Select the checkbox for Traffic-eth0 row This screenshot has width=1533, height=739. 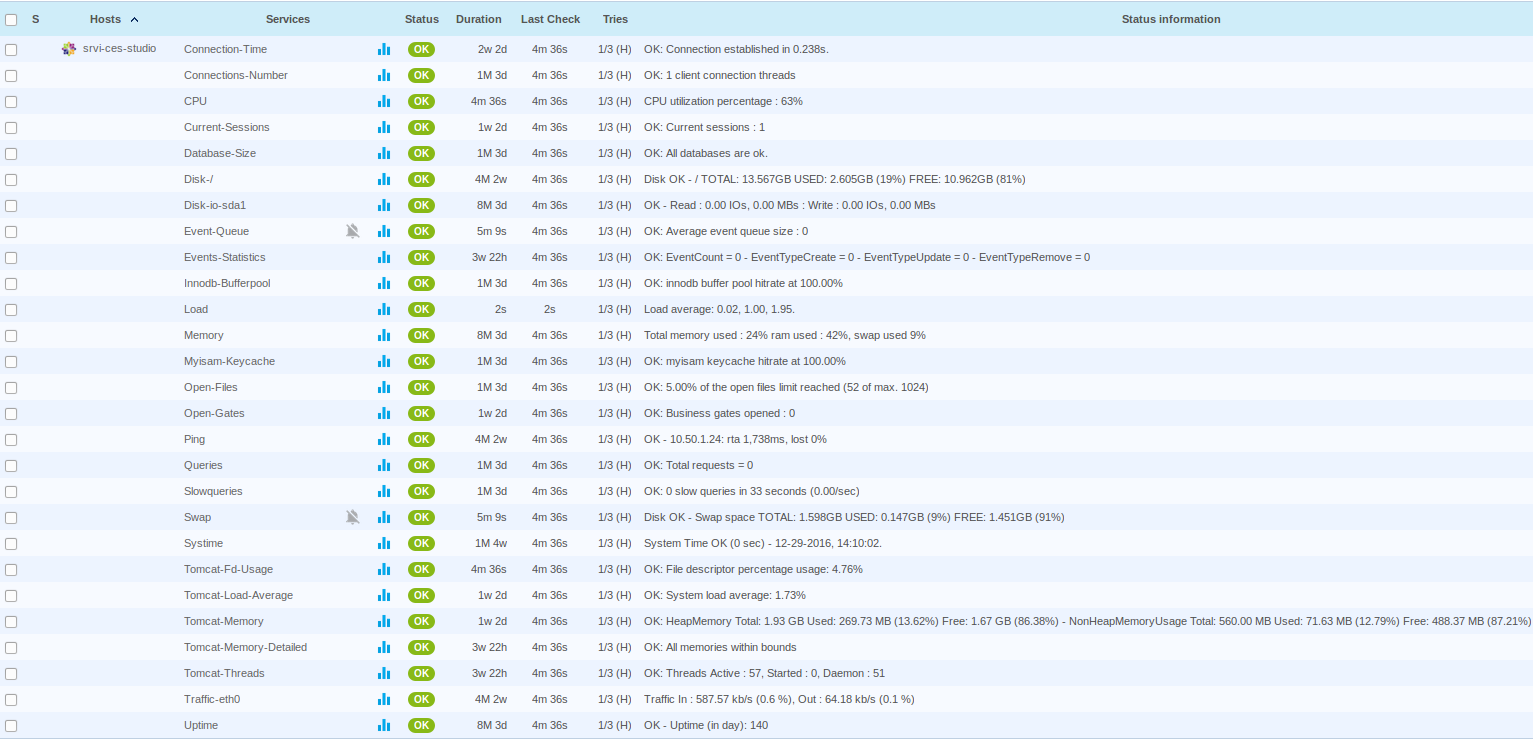(11, 700)
